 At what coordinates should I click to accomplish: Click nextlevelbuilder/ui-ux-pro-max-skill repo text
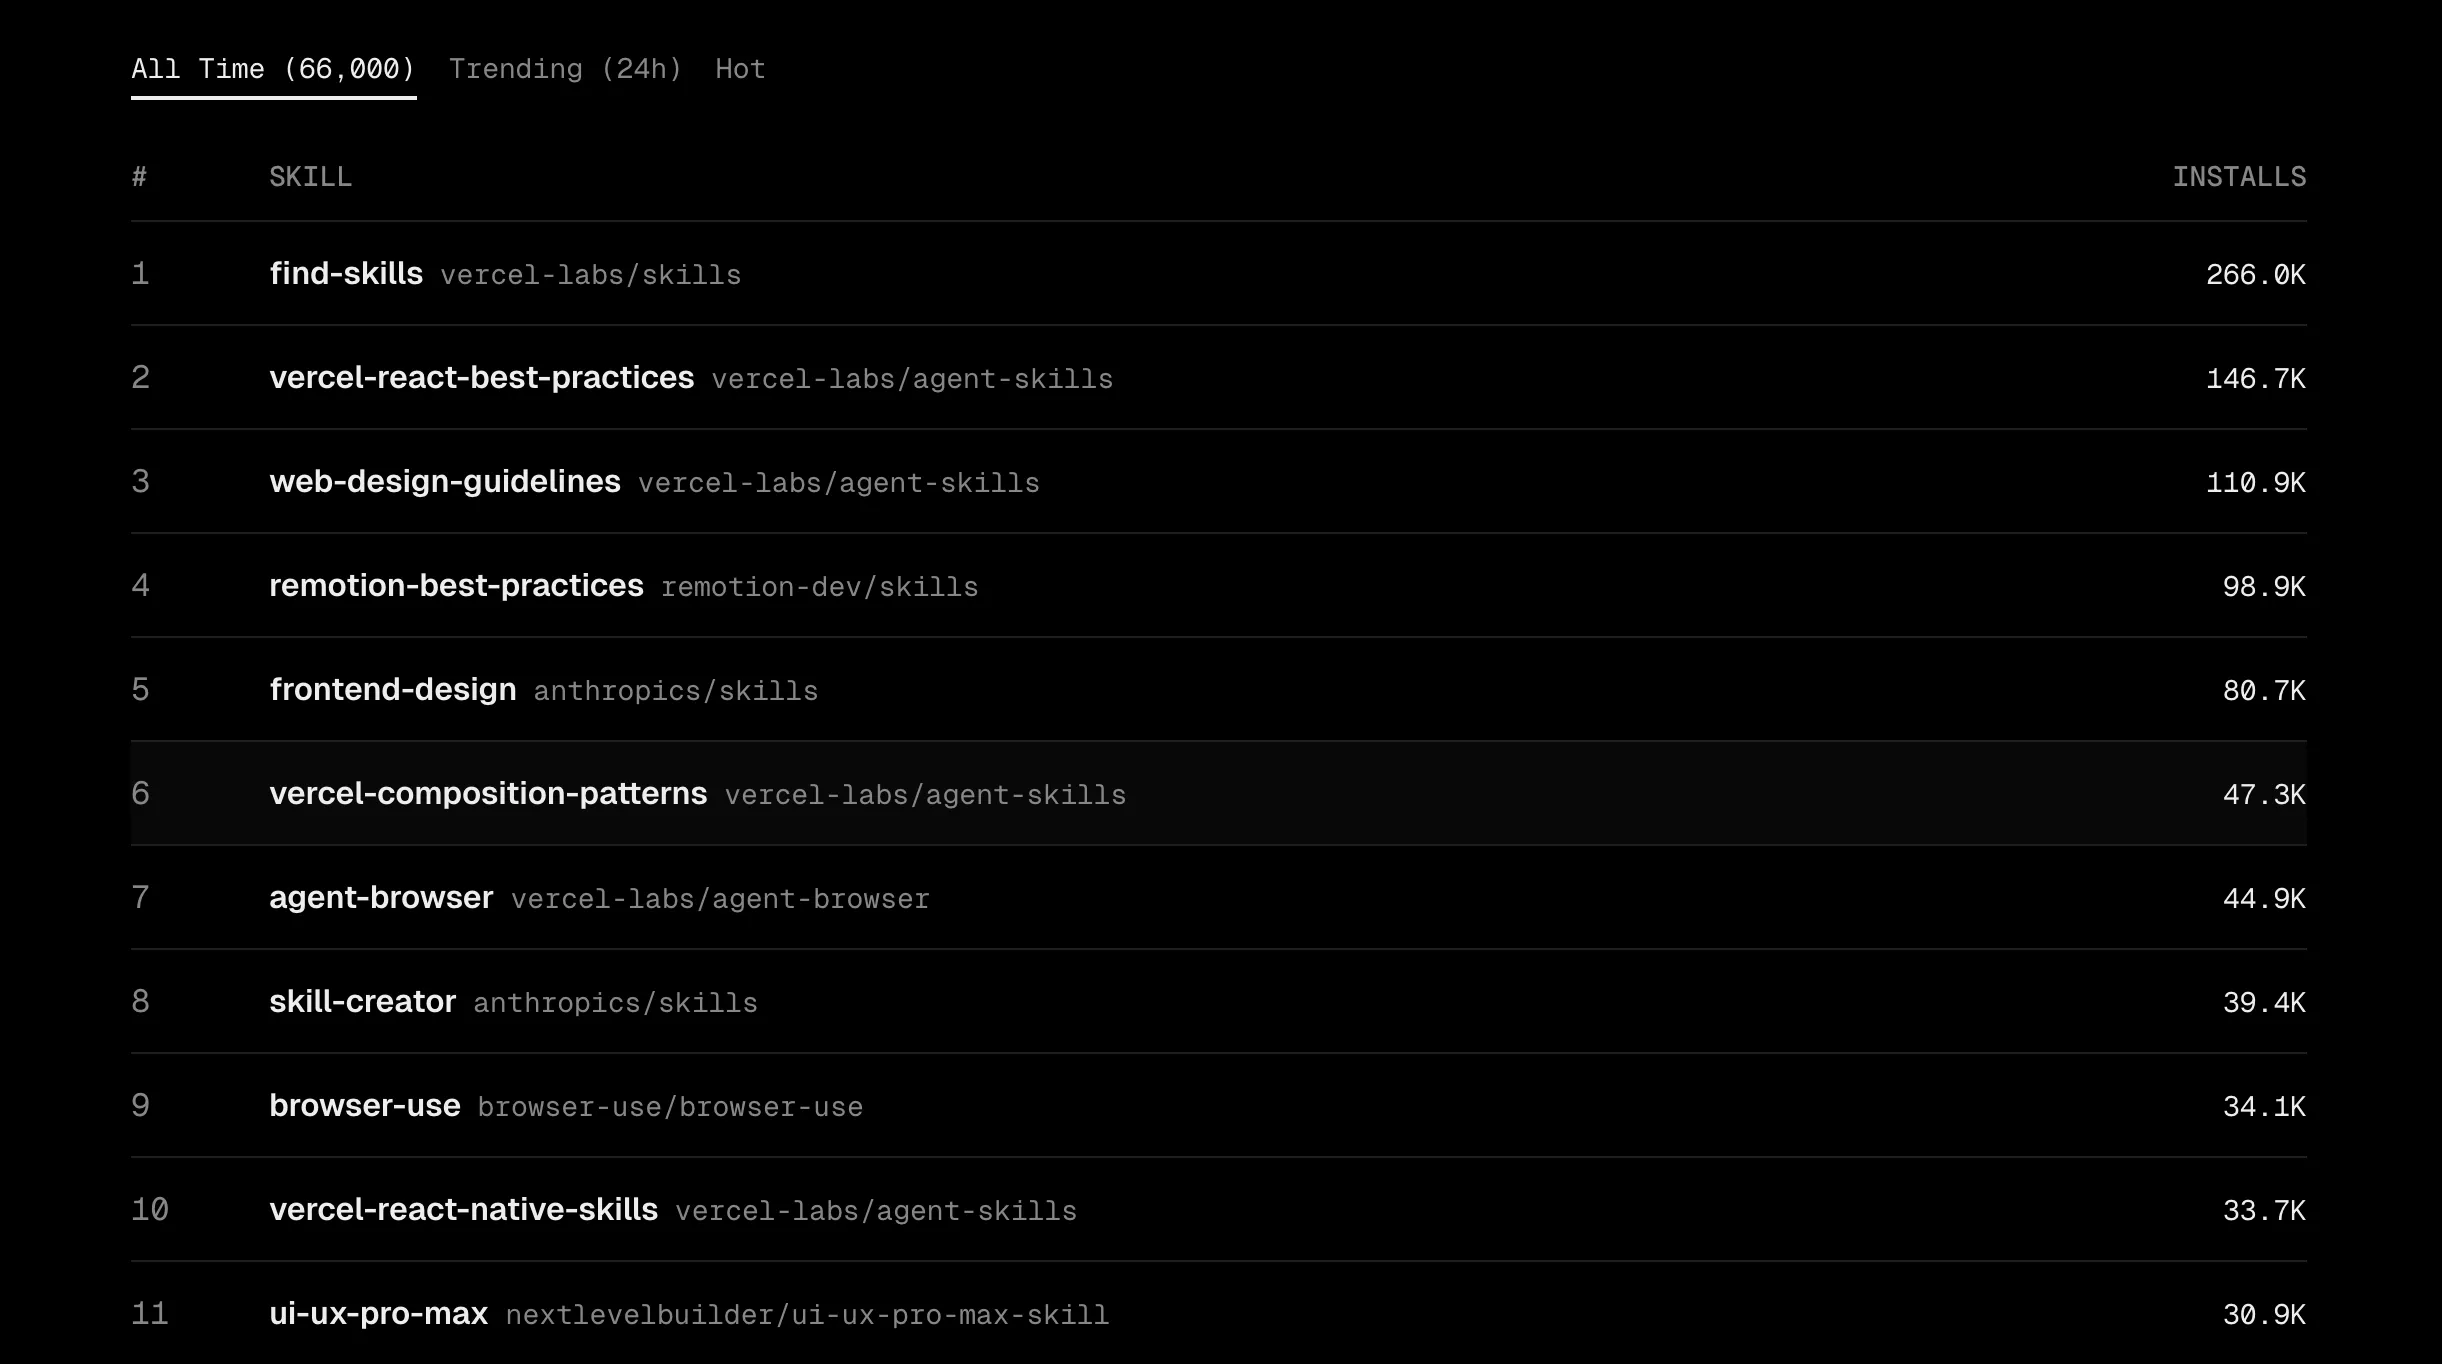[807, 1315]
